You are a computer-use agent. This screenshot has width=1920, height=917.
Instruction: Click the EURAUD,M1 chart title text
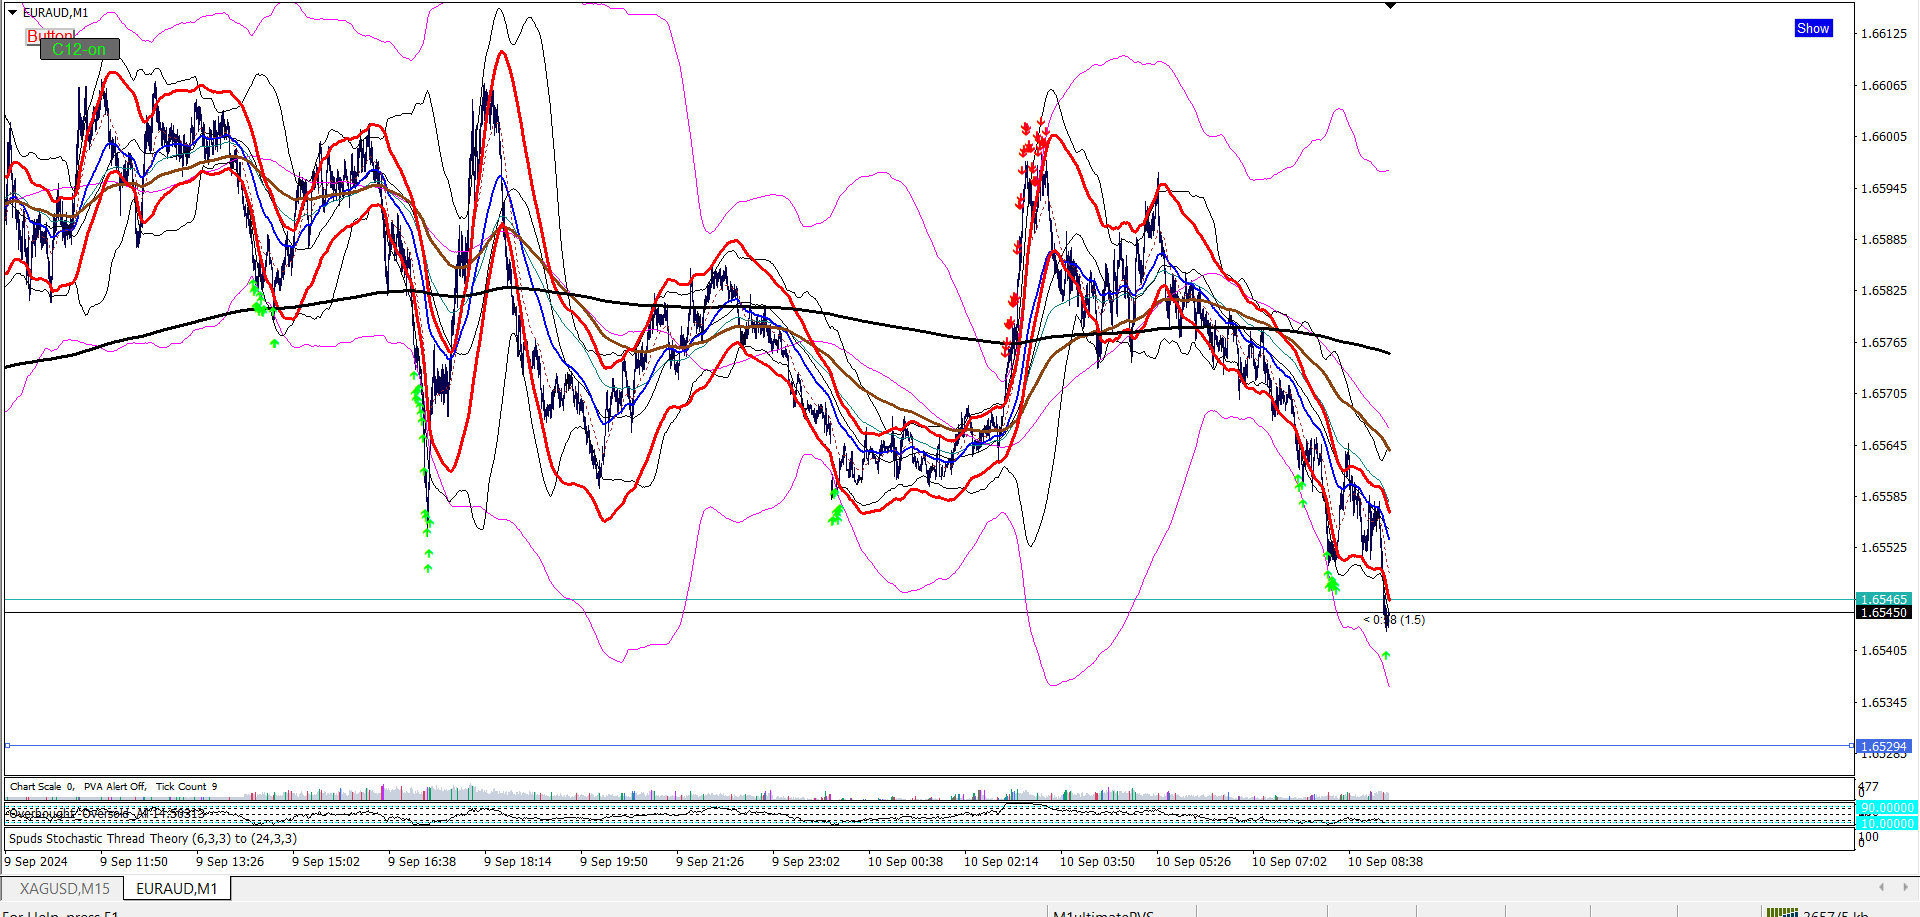tap(55, 13)
